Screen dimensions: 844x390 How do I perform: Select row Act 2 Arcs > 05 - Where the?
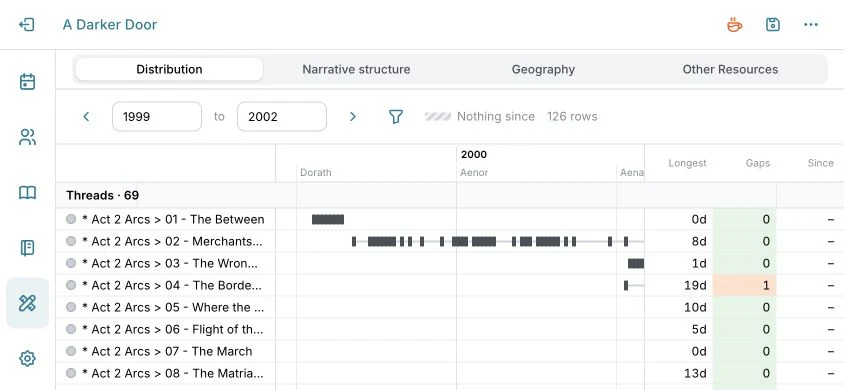(173, 307)
